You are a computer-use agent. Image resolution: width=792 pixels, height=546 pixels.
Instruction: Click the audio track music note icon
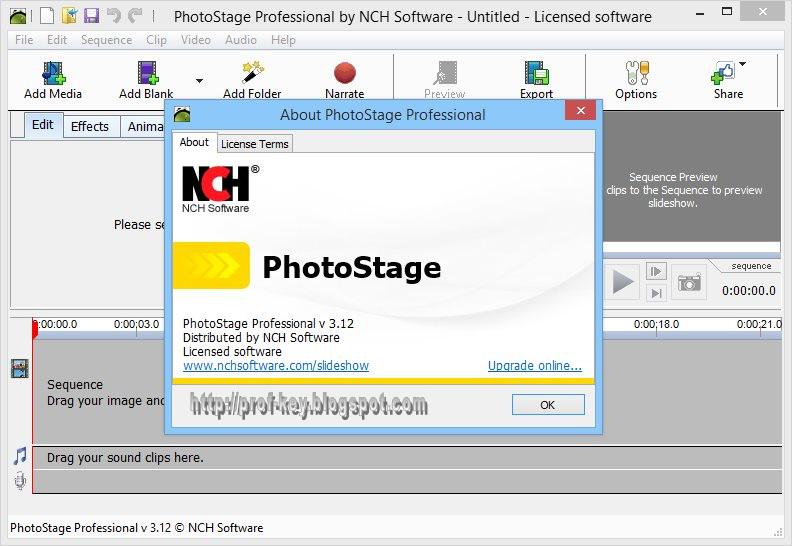click(20, 456)
